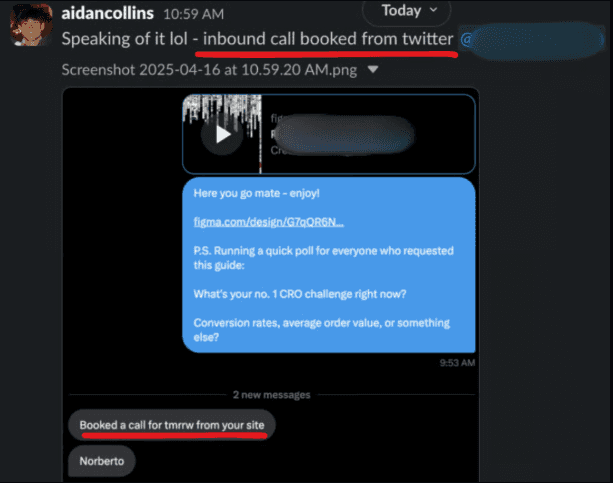The height and width of the screenshot is (483, 613).
Task: Click the 9:53 AM sent time
Action: (457, 363)
